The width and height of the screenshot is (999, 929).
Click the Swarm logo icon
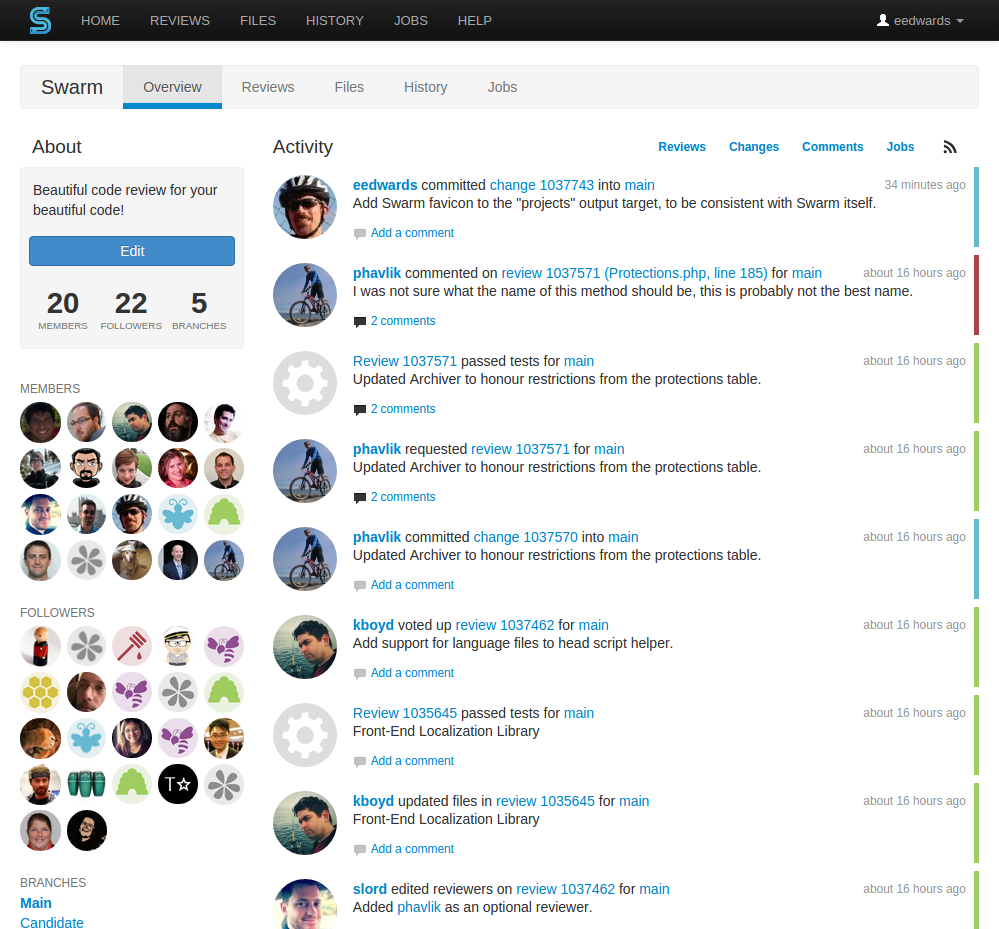pyautogui.click(x=40, y=20)
